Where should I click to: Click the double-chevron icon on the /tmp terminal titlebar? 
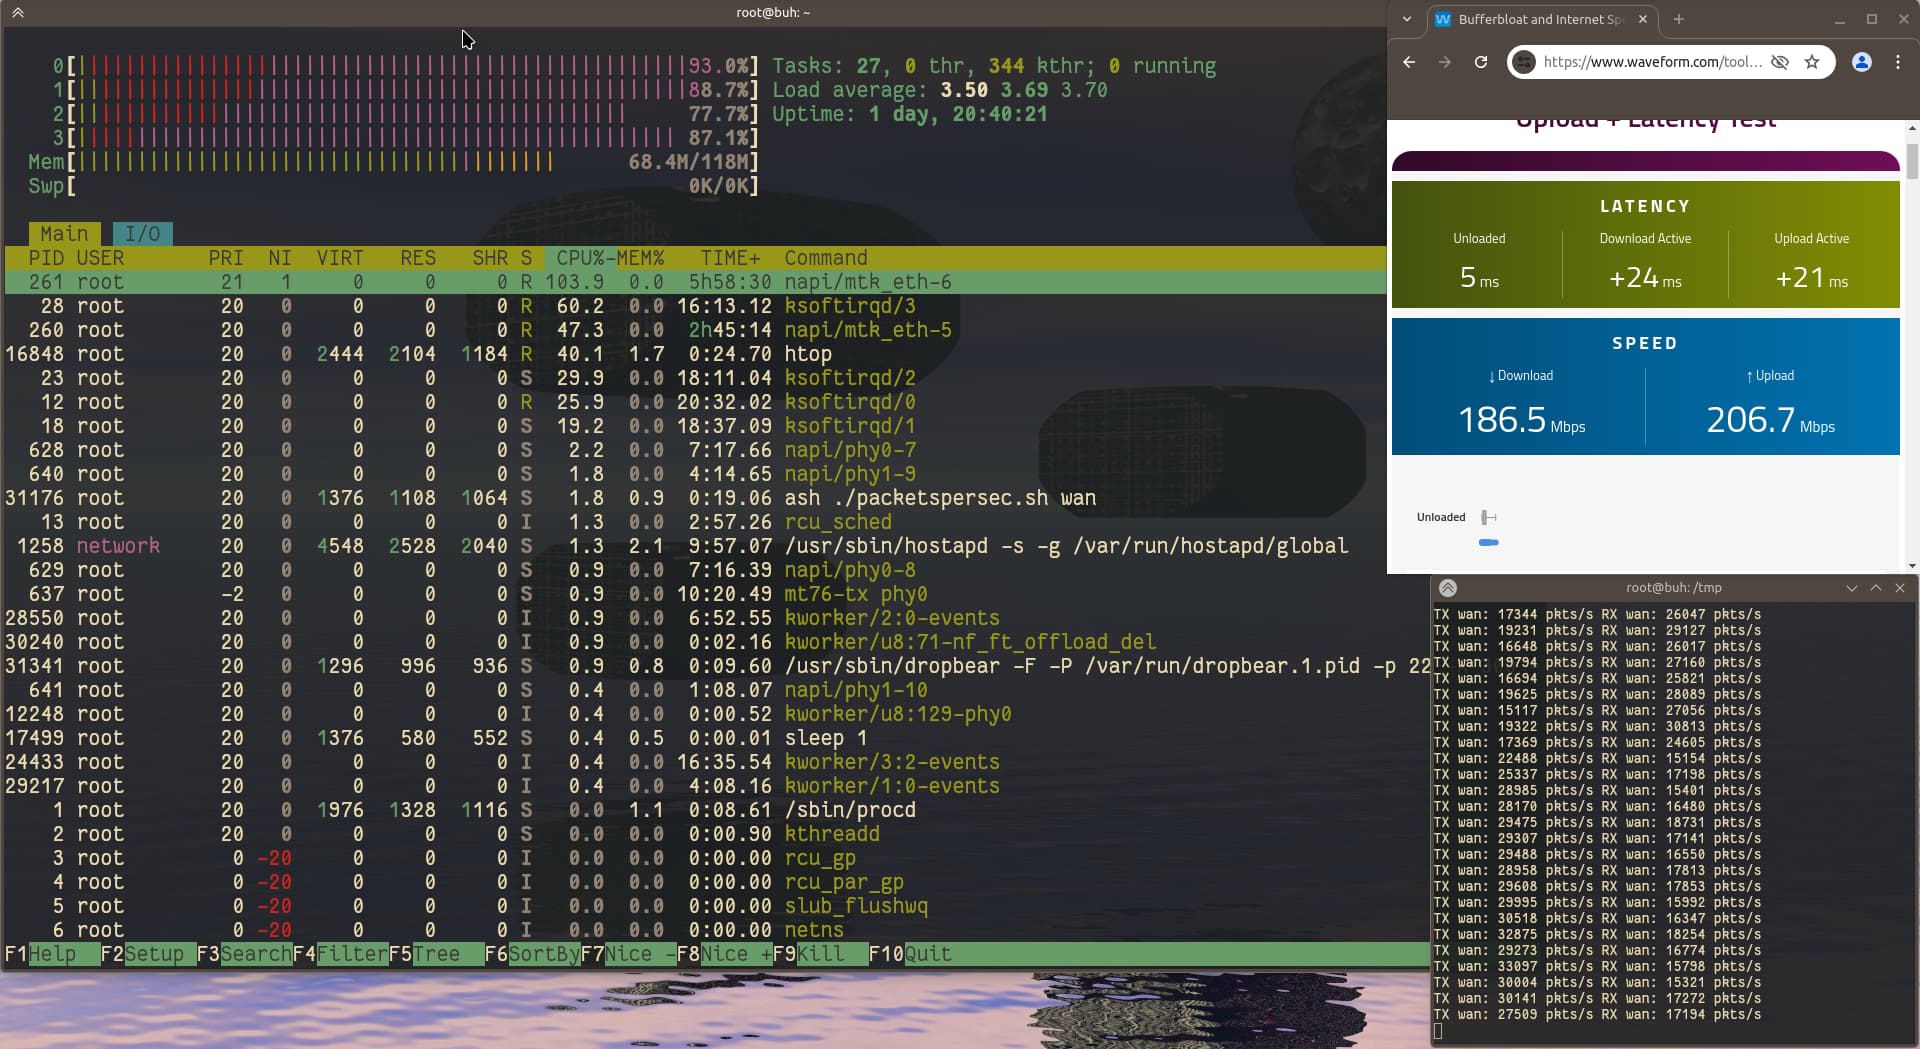click(x=1448, y=588)
